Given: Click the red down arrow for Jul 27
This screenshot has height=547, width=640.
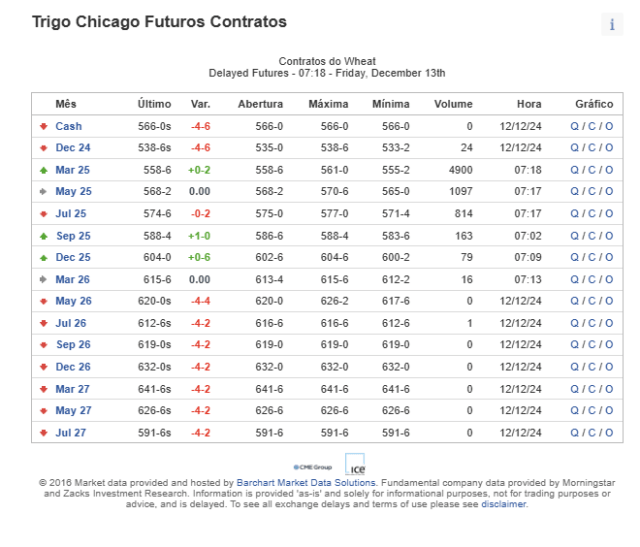Looking at the screenshot, I should 44,433.
